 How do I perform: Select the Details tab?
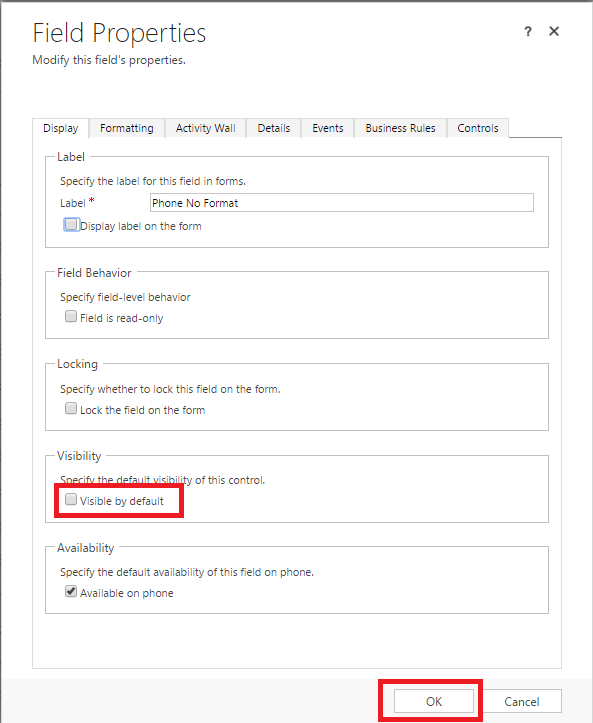[x=274, y=128]
